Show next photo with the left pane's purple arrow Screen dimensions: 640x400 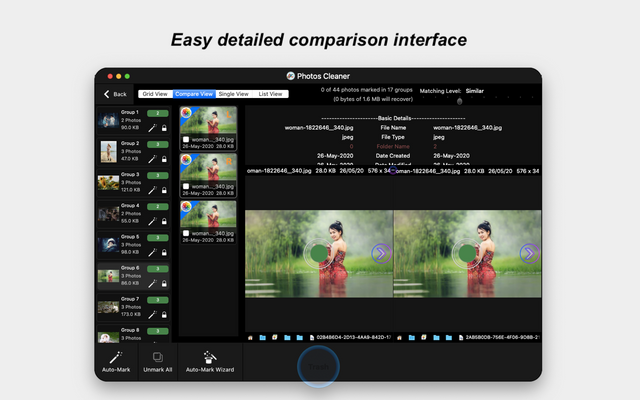pyautogui.click(x=381, y=253)
